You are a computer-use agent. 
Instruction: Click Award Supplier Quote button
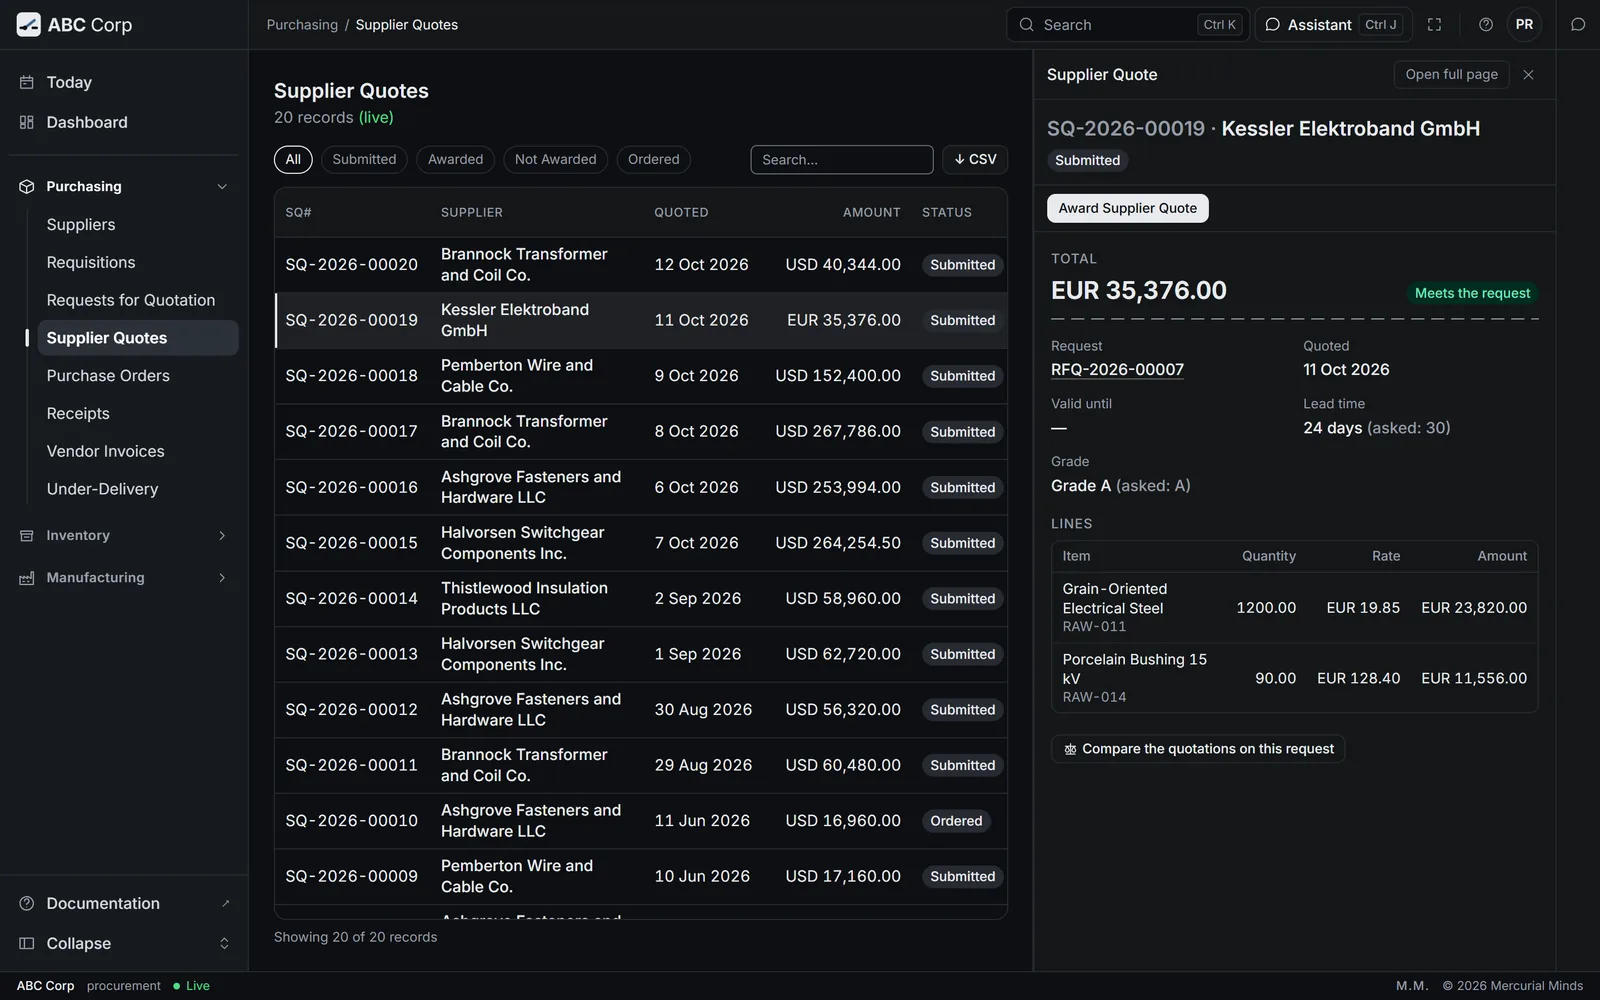(x=1127, y=208)
